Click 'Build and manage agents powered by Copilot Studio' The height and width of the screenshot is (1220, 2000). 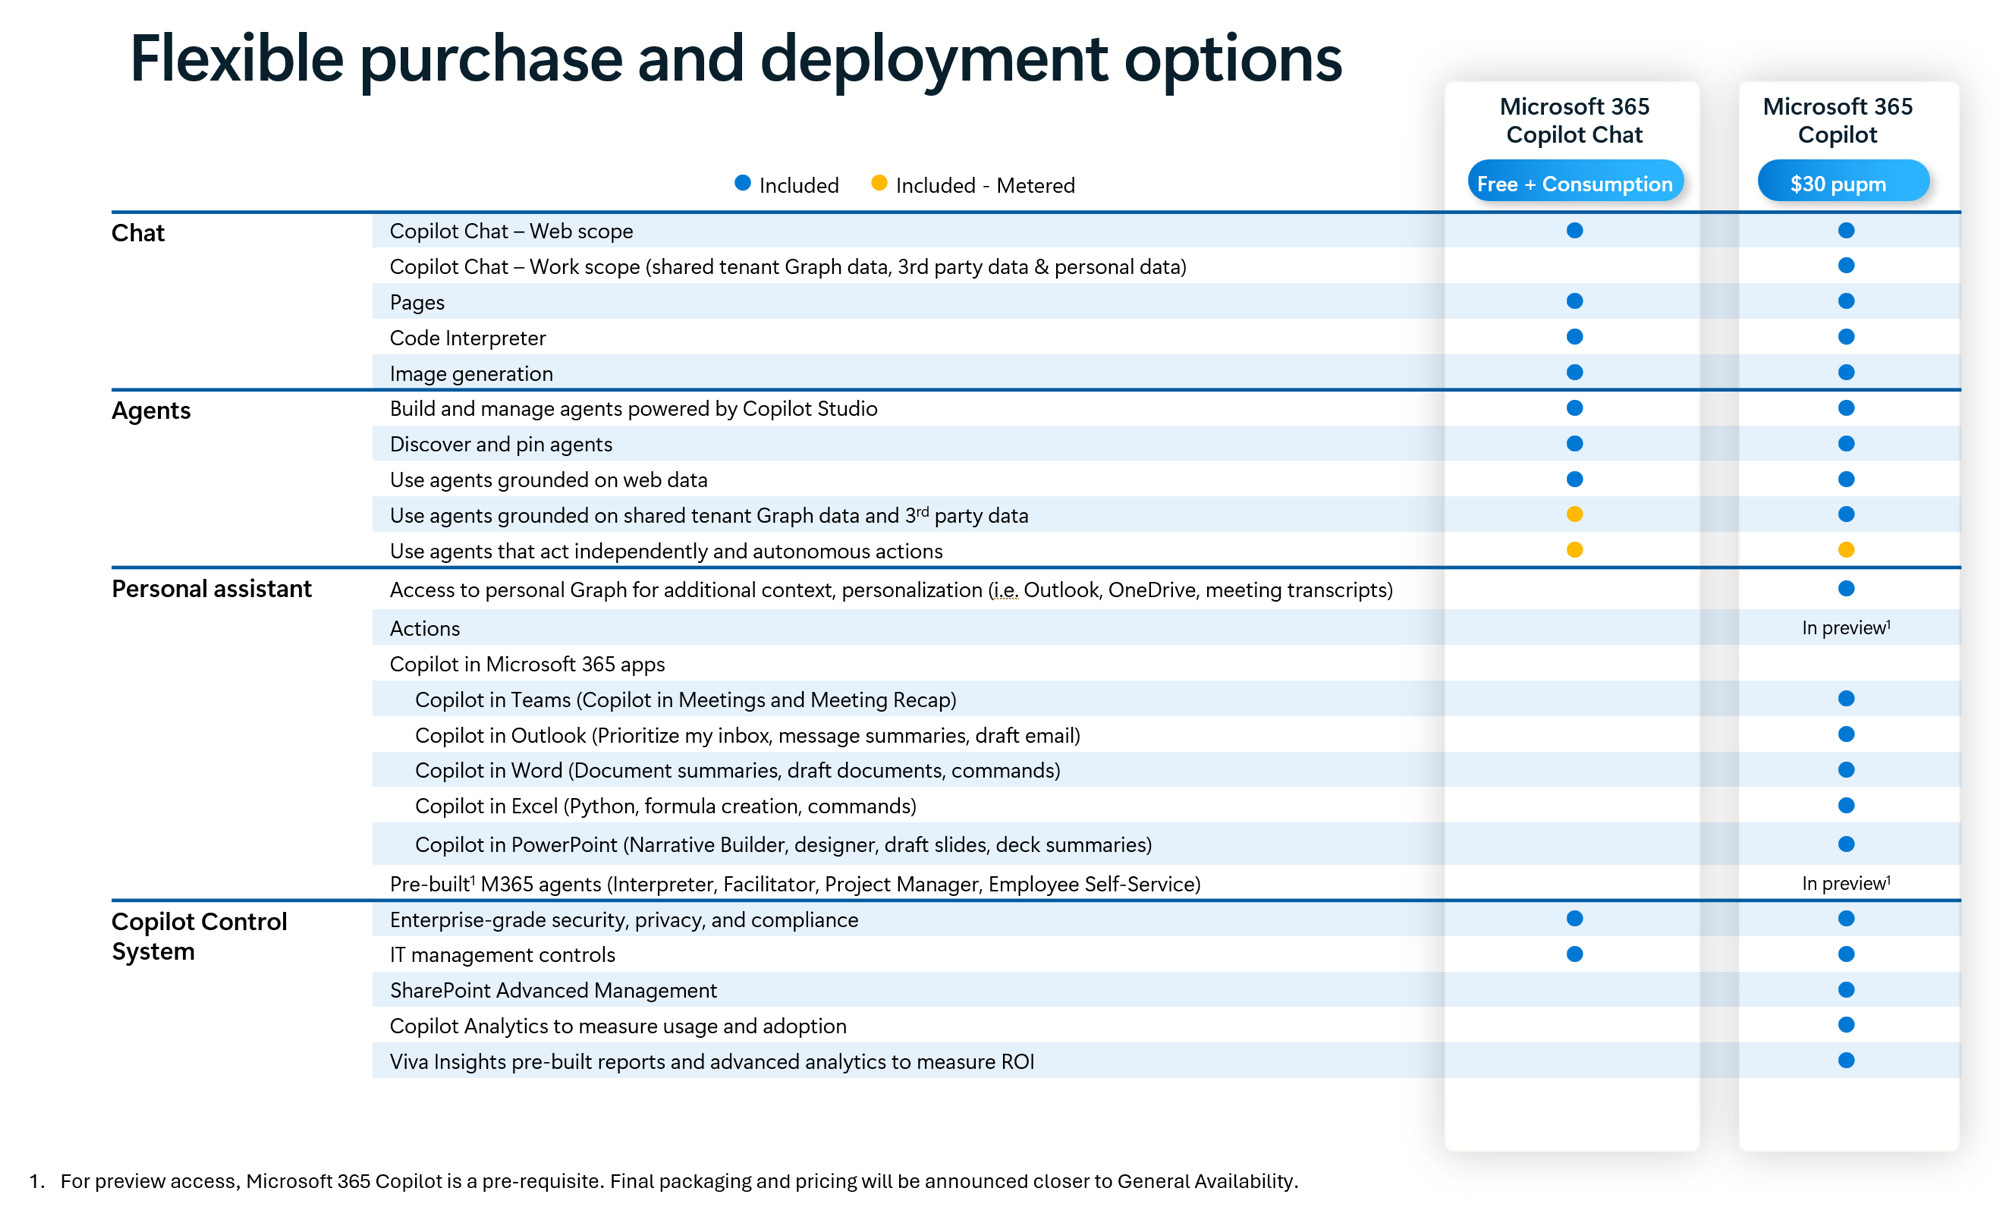(634, 409)
